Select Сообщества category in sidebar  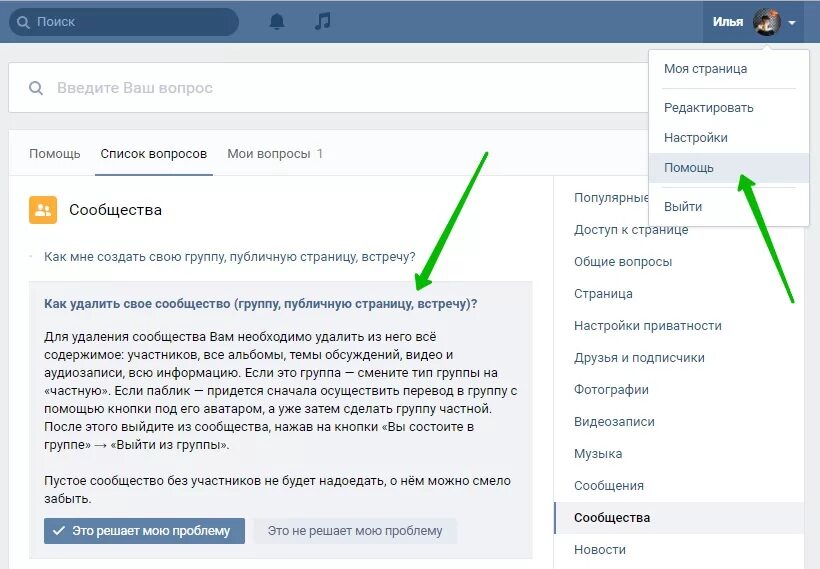coord(679,518)
